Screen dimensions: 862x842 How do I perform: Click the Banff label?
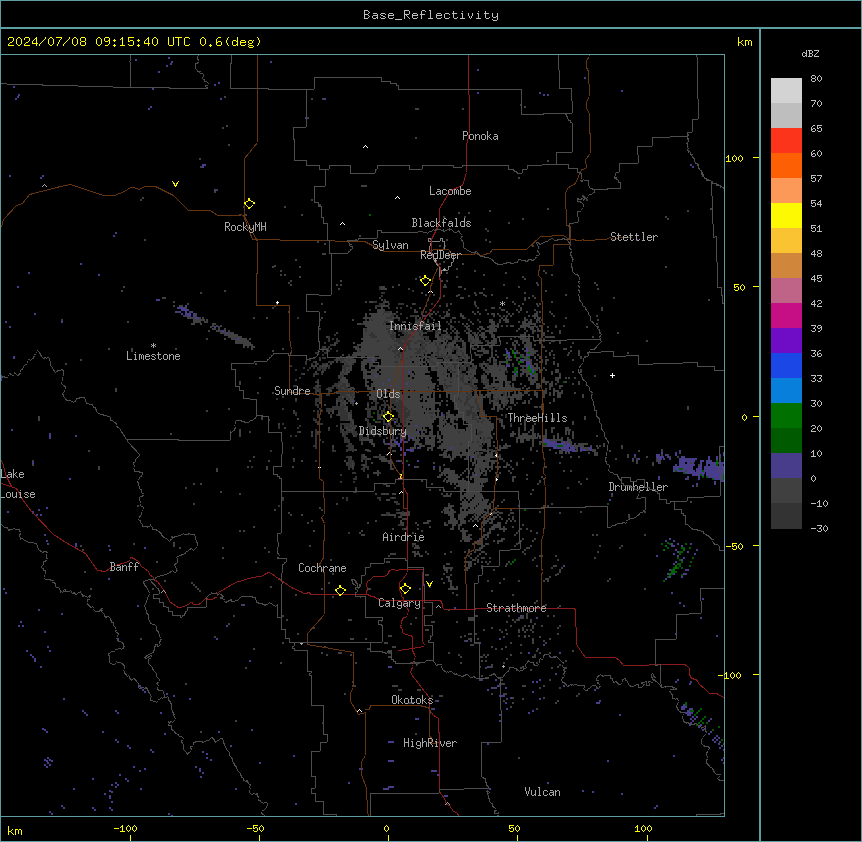pos(124,567)
